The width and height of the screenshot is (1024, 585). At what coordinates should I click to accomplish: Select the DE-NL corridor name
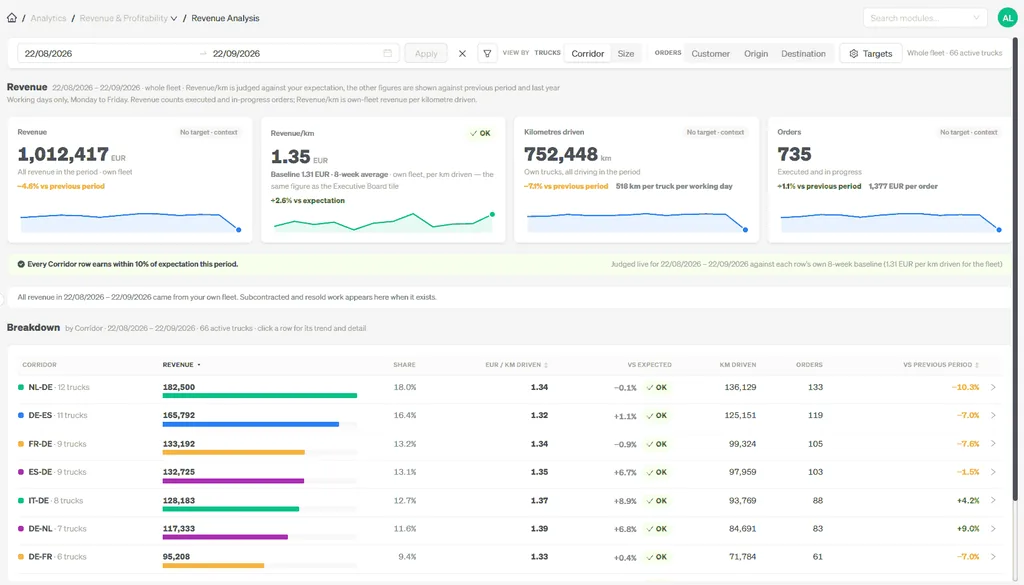click(40, 529)
